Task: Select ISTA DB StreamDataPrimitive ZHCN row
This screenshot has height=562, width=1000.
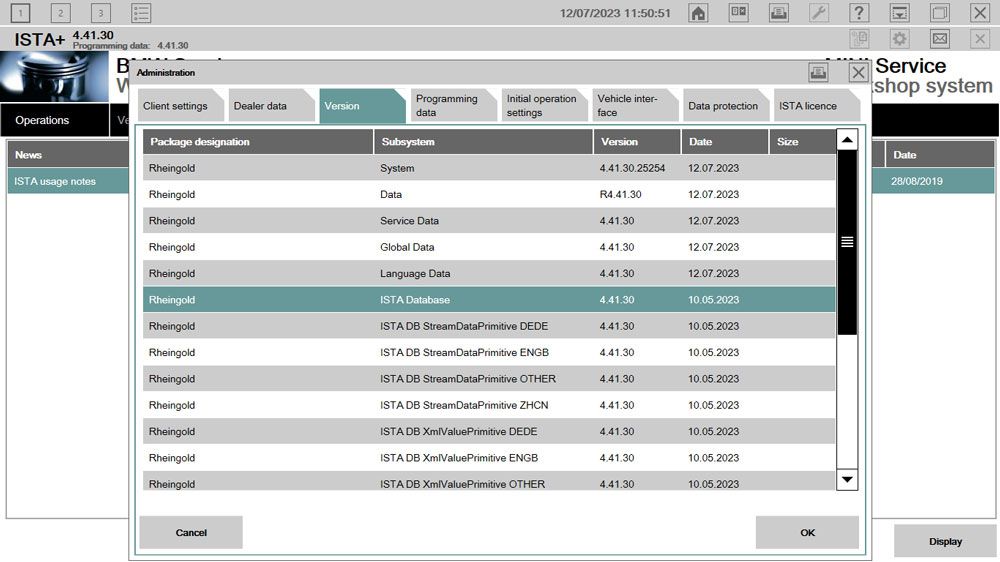Action: 489,405
